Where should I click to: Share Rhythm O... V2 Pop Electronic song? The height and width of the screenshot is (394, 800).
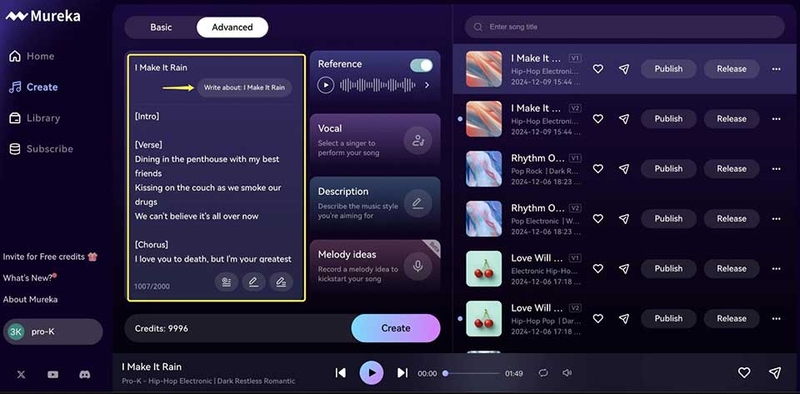(x=624, y=219)
